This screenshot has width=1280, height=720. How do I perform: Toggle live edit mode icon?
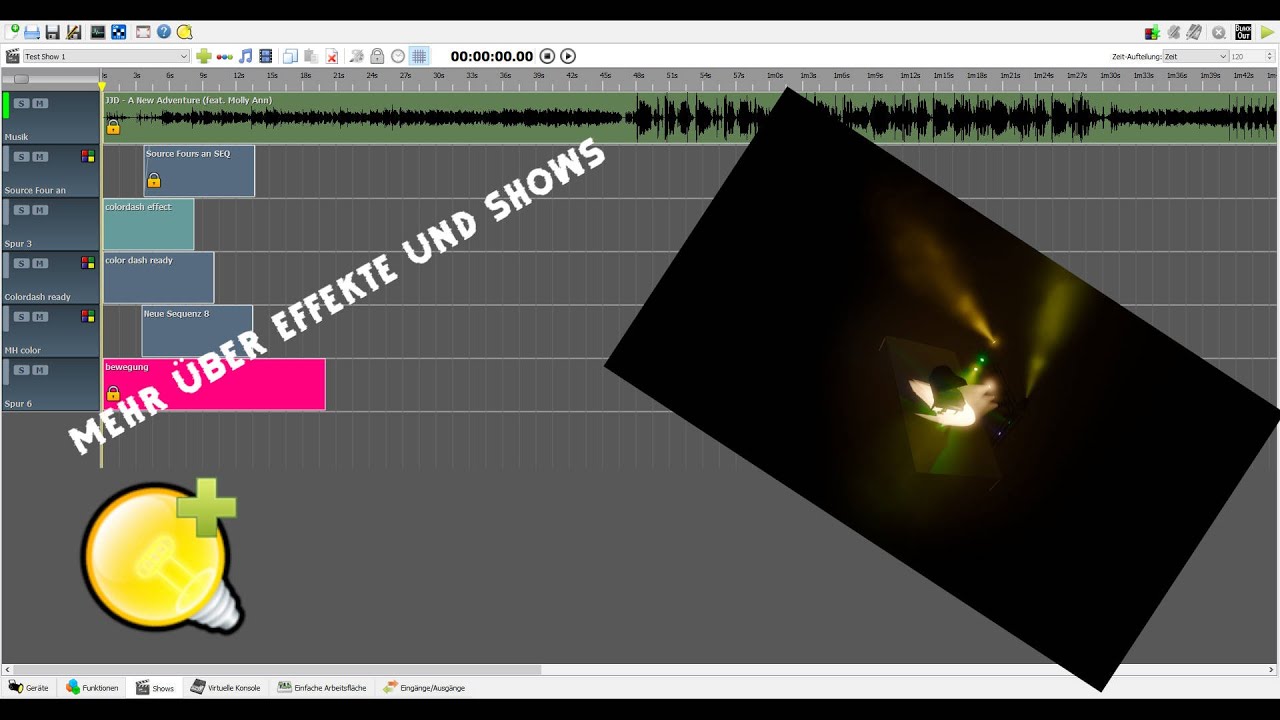point(1174,32)
